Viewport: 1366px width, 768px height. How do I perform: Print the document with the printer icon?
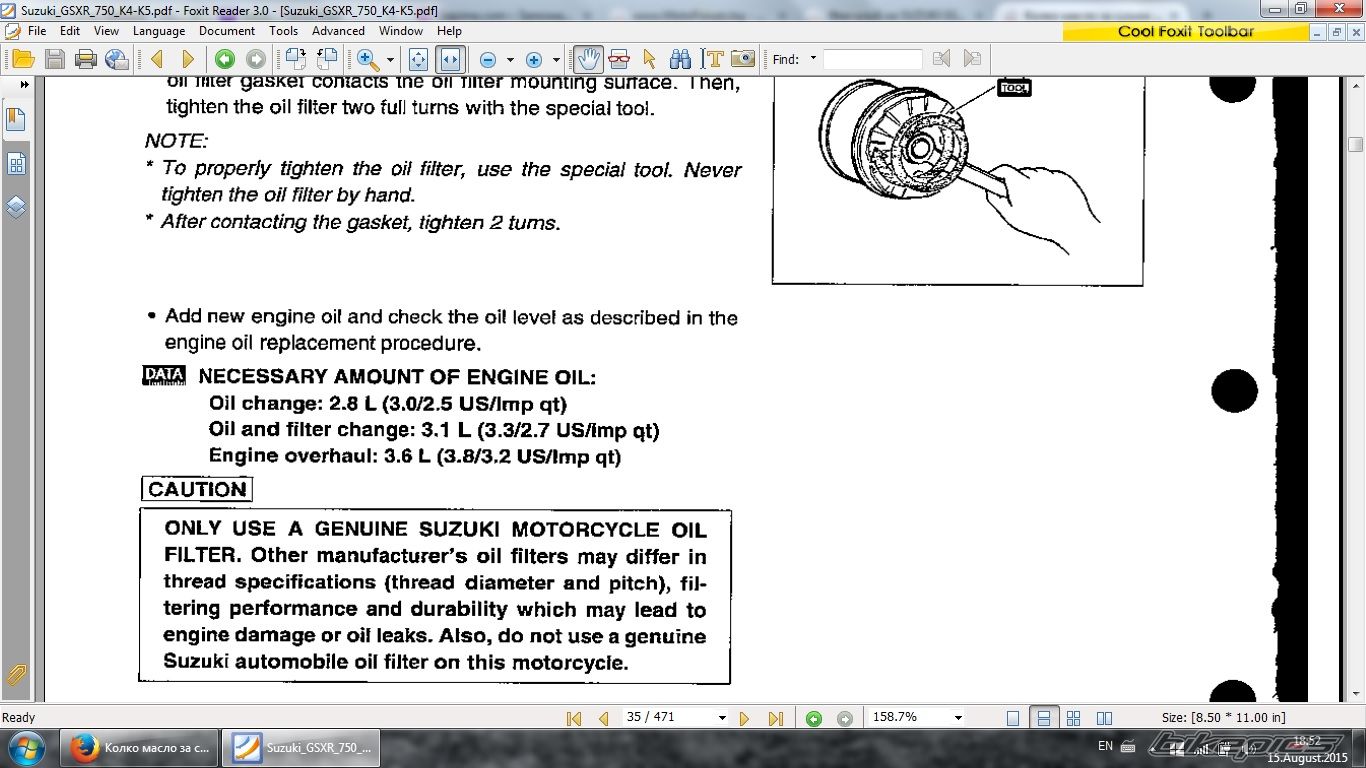pos(86,59)
